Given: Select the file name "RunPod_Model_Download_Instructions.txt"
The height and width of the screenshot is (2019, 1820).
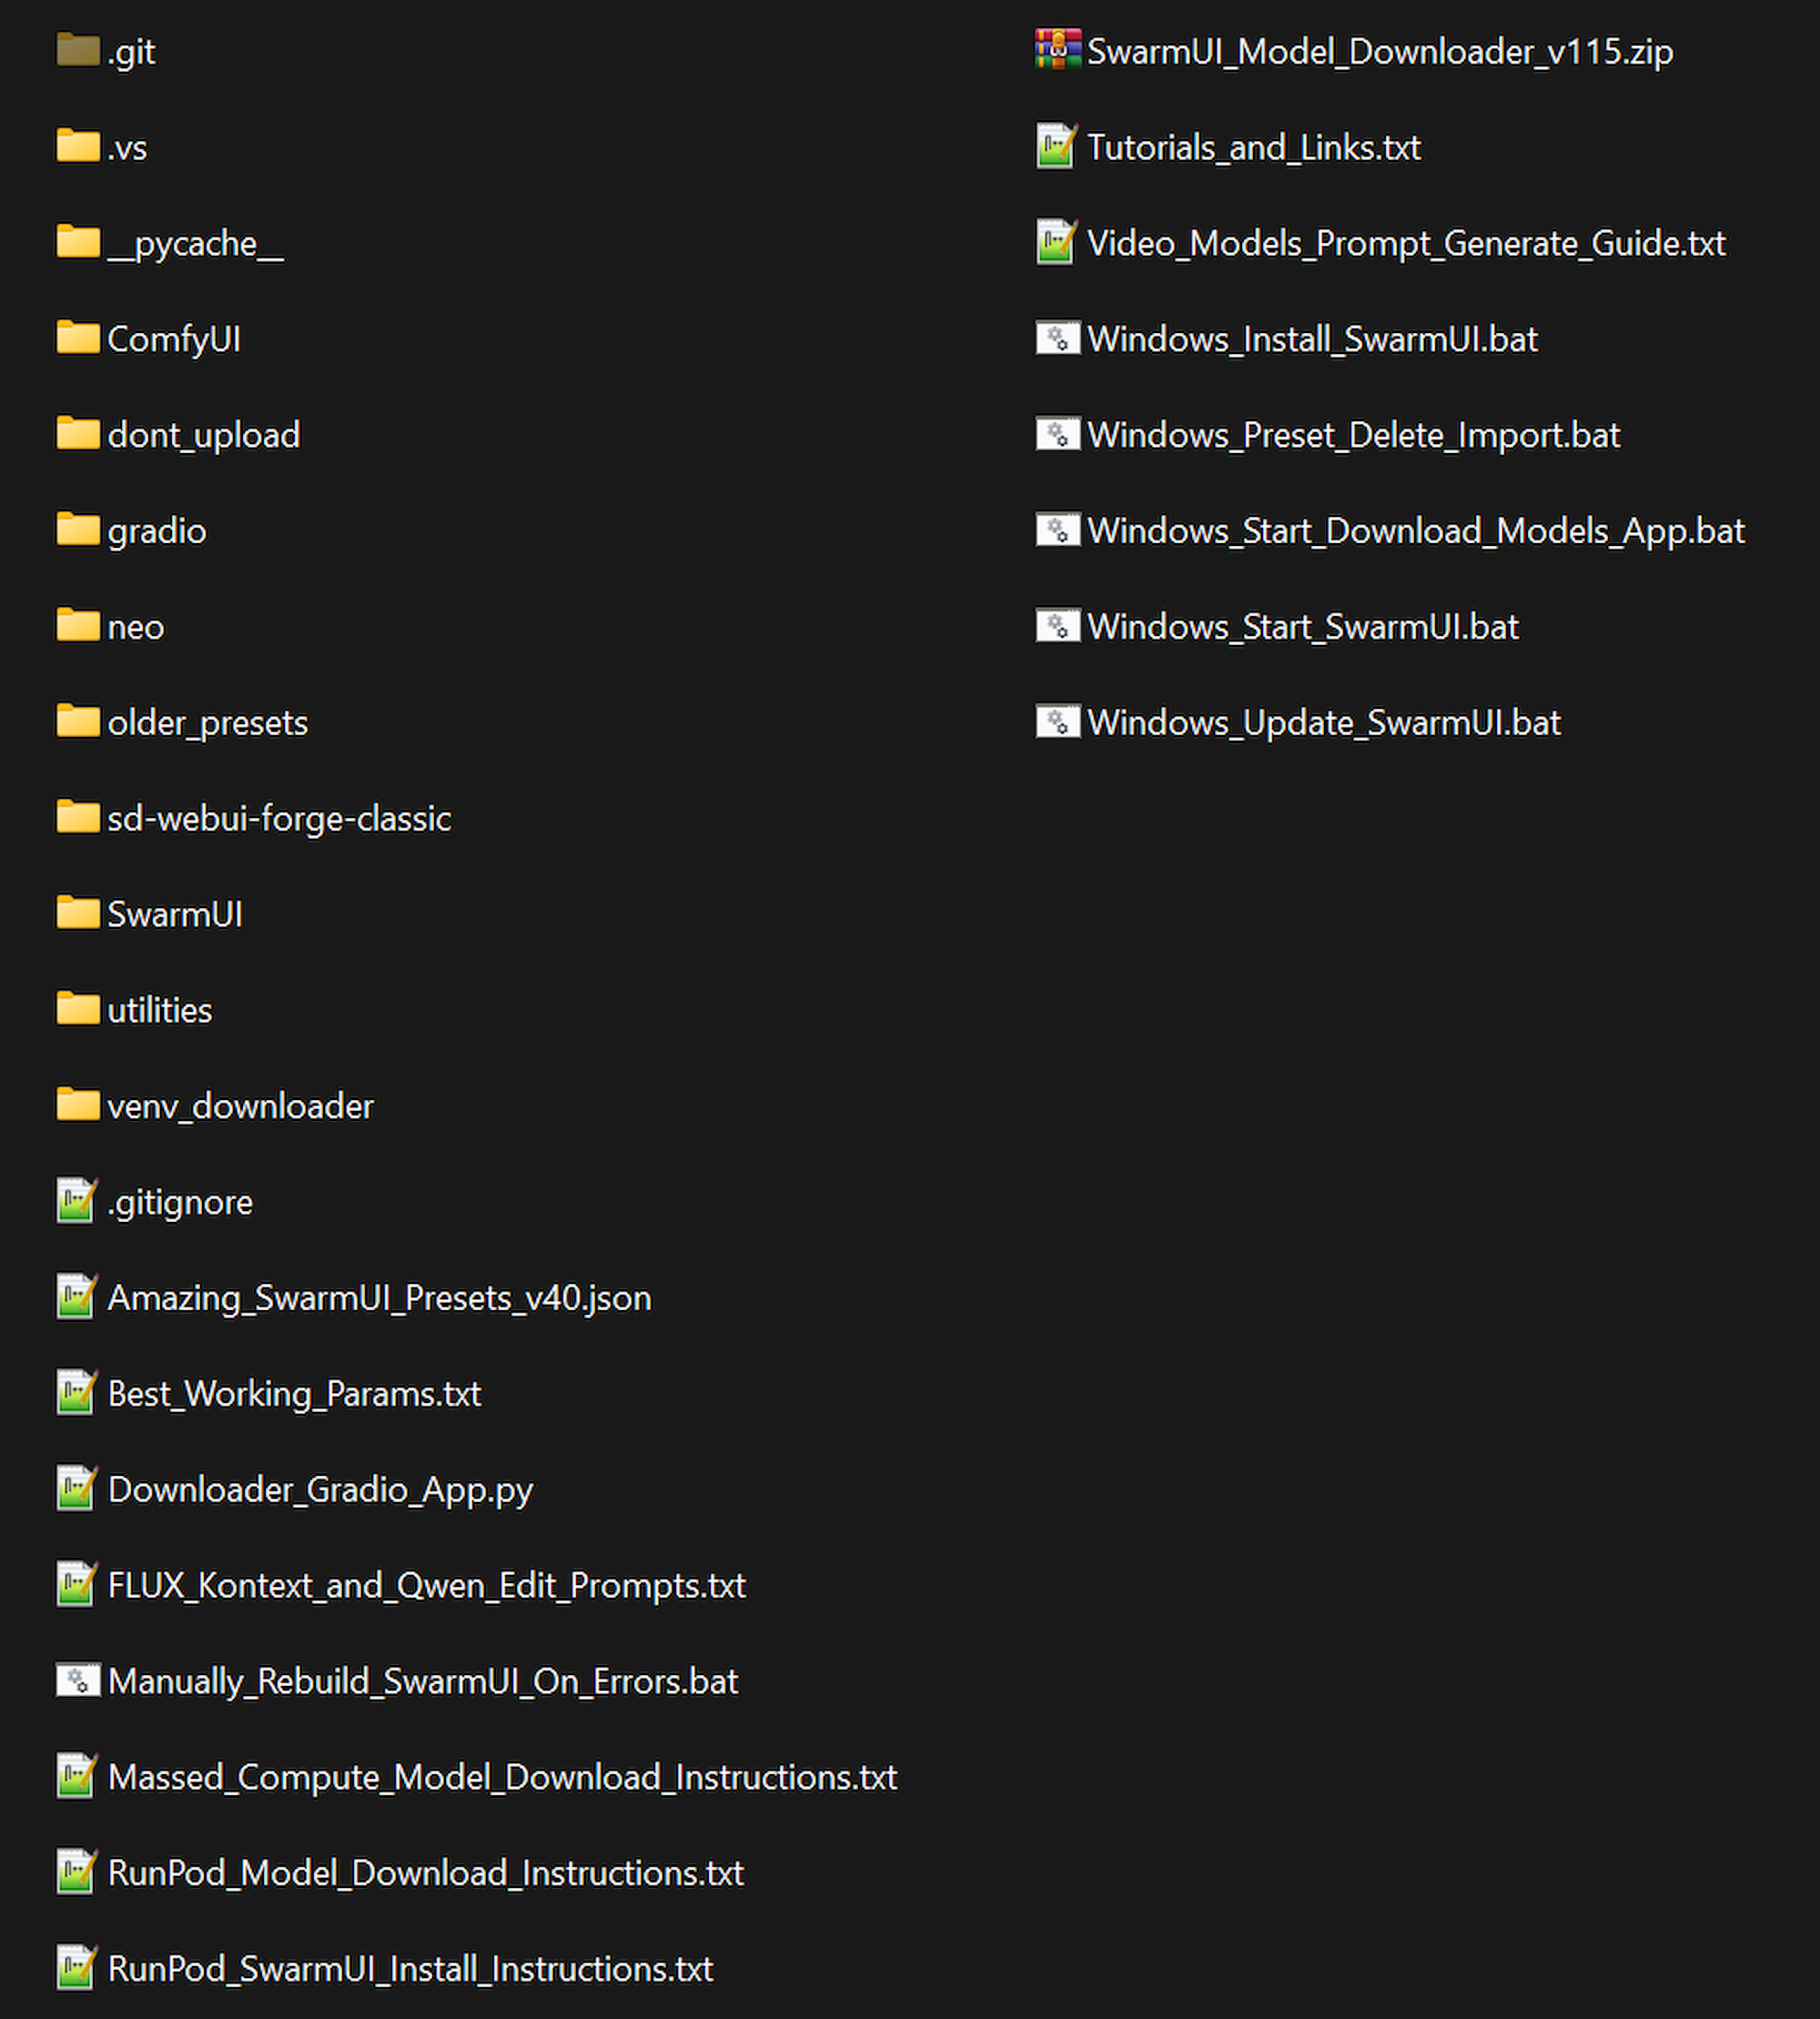Looking at the screenshot, I should 426,1874.
